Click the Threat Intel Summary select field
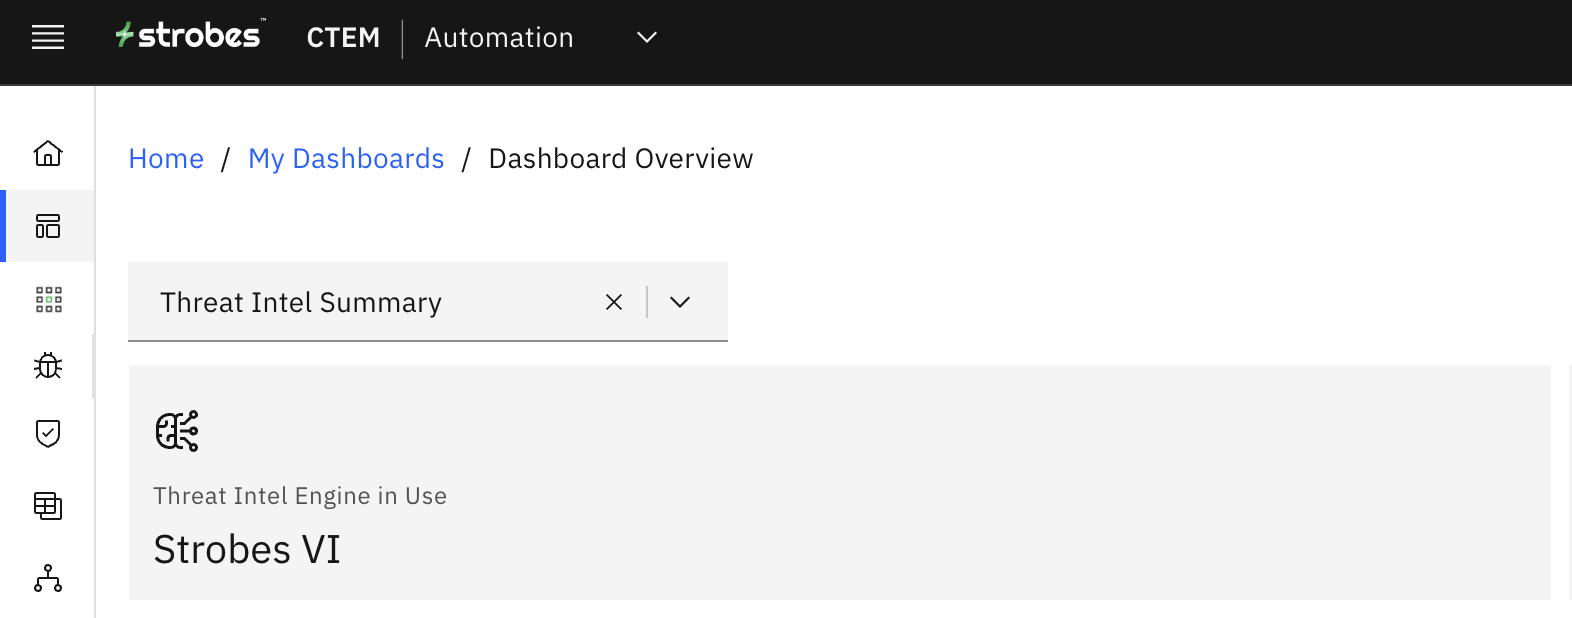The width and height of the screenshot is (1572, 618). coord(360,302)
